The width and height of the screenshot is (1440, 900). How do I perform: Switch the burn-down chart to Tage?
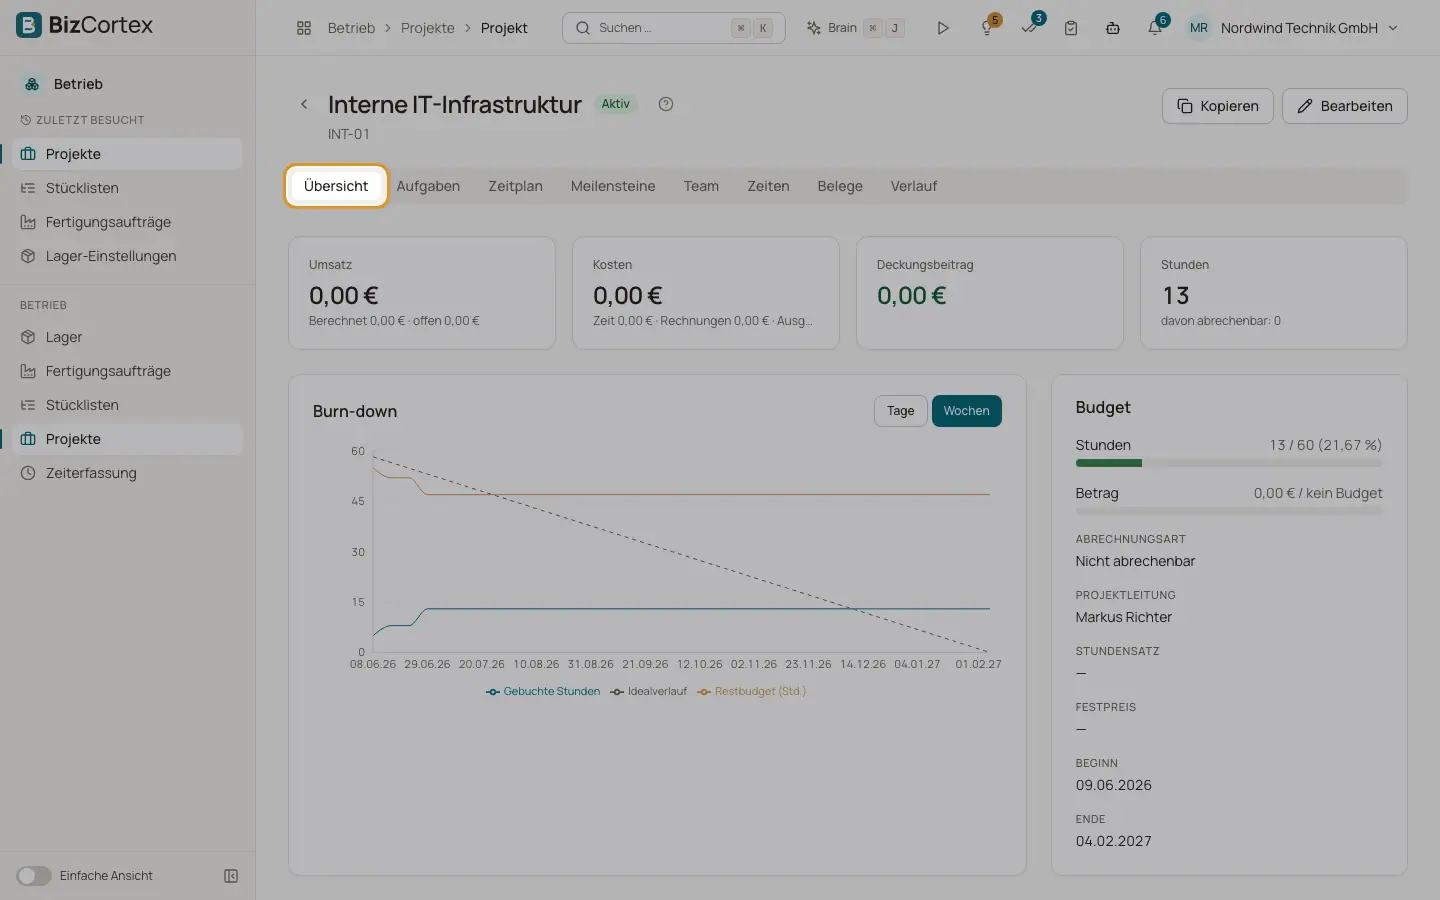[x=900, y=411]
